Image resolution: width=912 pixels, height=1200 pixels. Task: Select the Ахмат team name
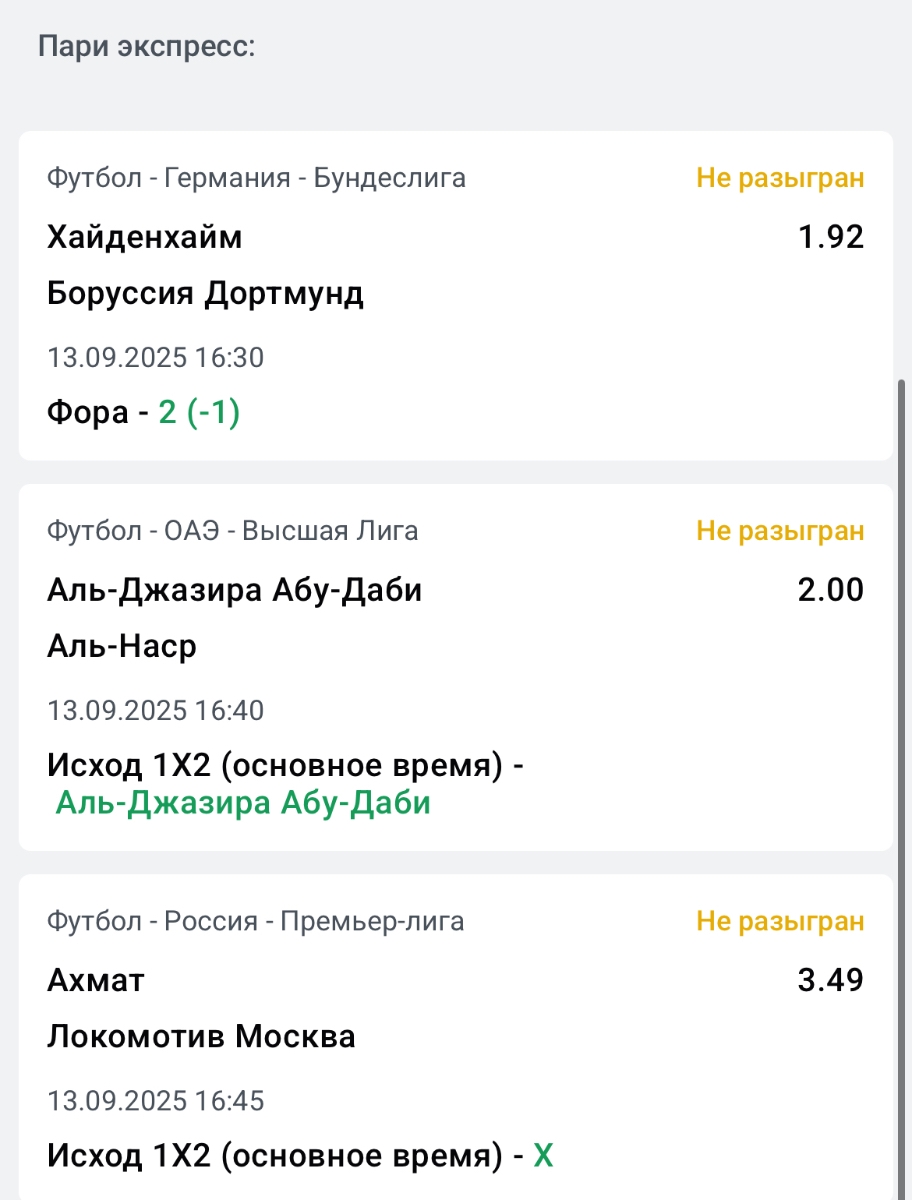tap(96, 980)
